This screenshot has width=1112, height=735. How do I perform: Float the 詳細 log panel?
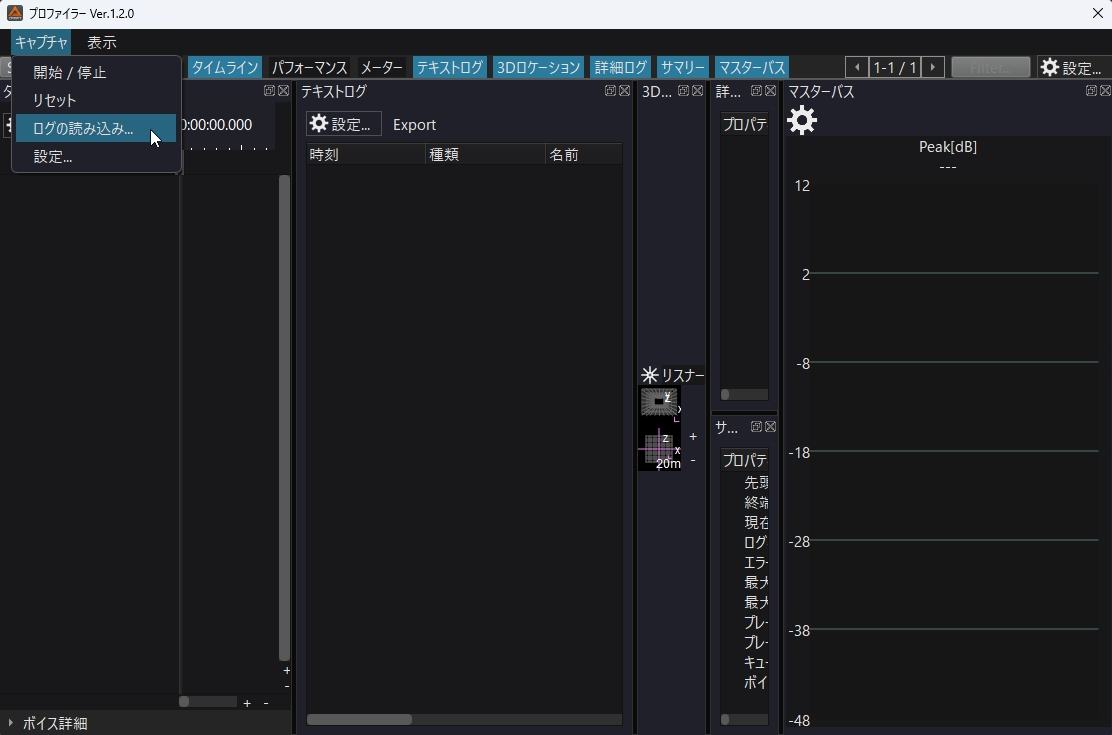[757, 91]
